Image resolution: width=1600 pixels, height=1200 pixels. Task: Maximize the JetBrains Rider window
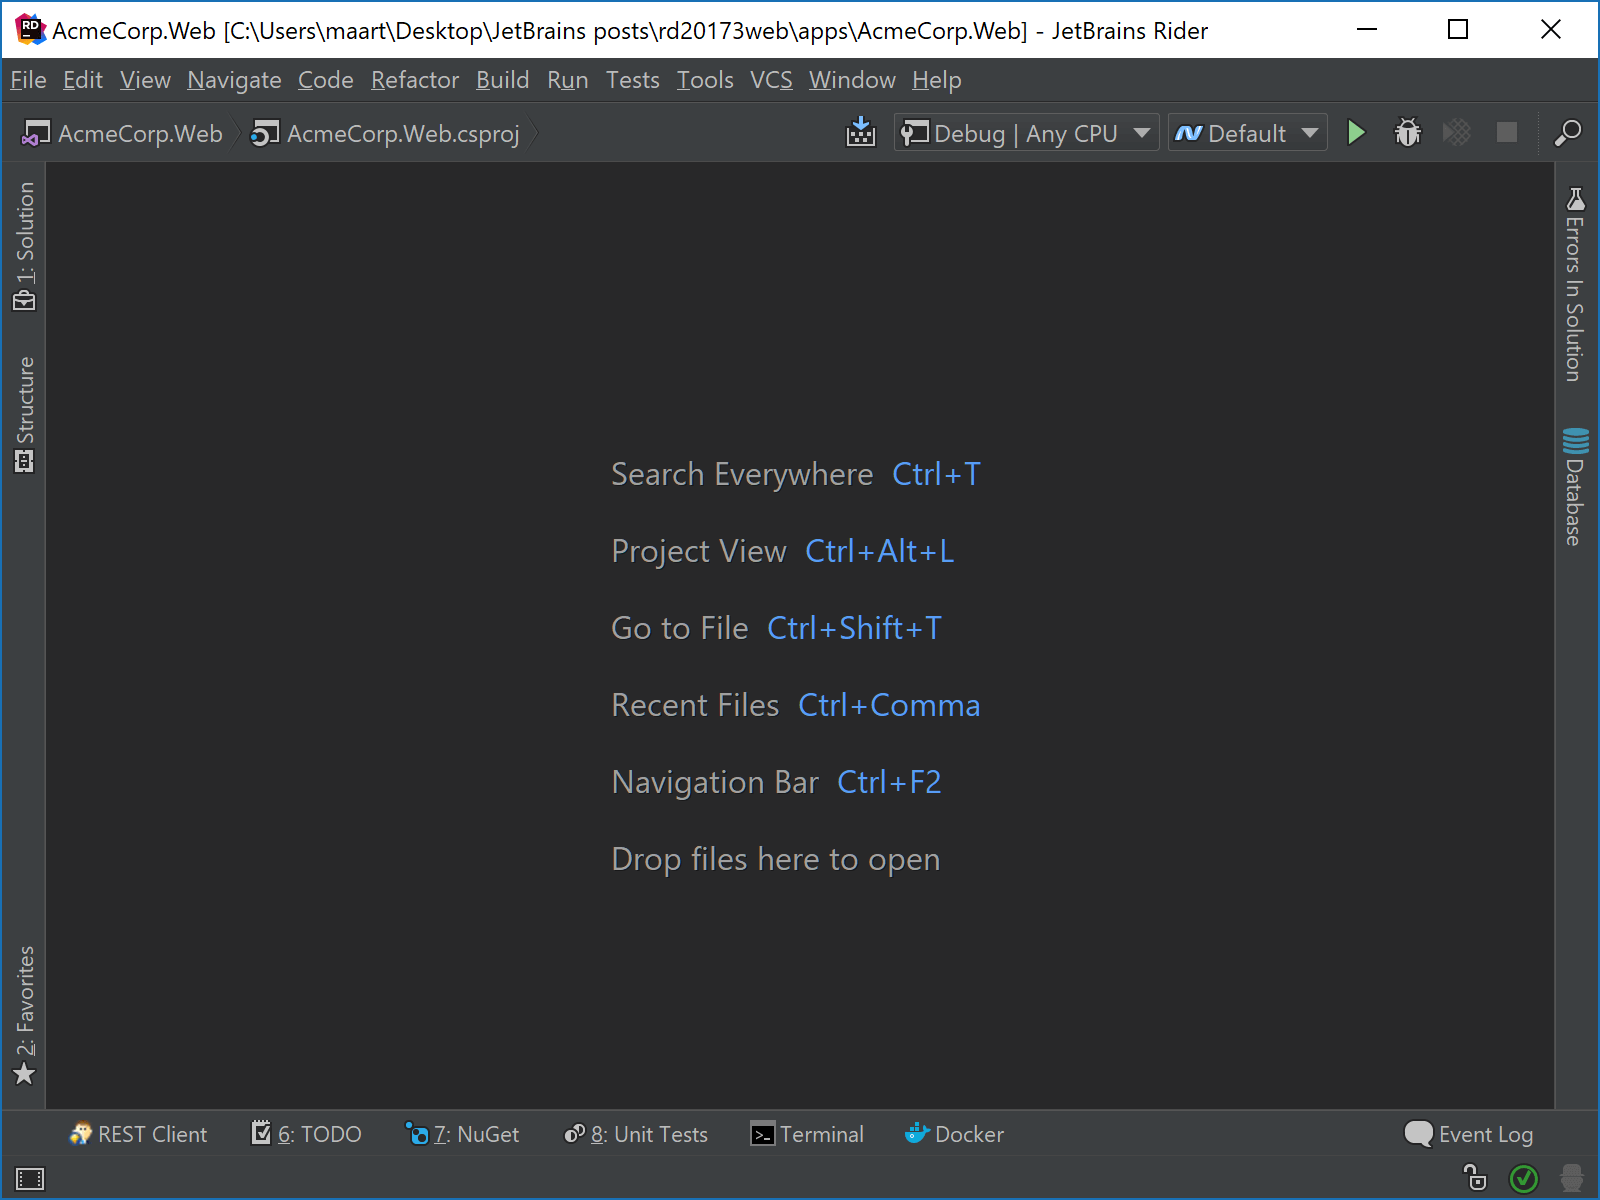pyautogui.click(x=1458, y=30)
